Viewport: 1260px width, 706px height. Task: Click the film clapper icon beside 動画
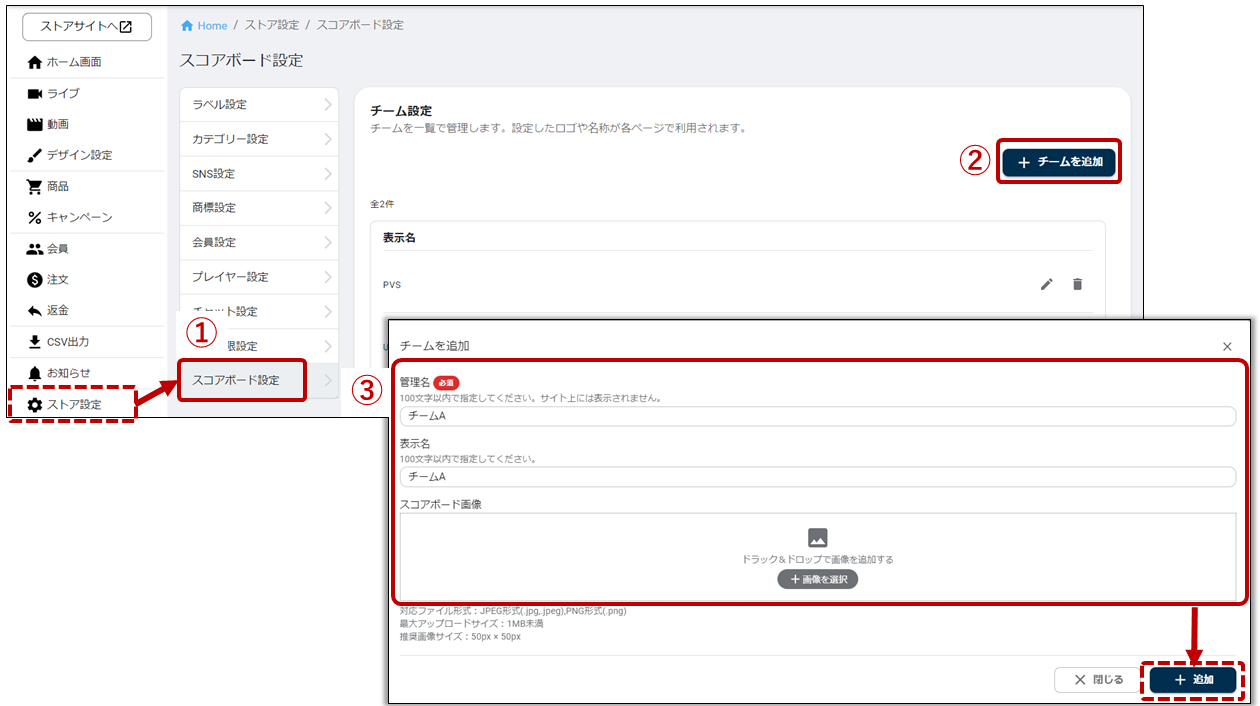tap(35, 124)
